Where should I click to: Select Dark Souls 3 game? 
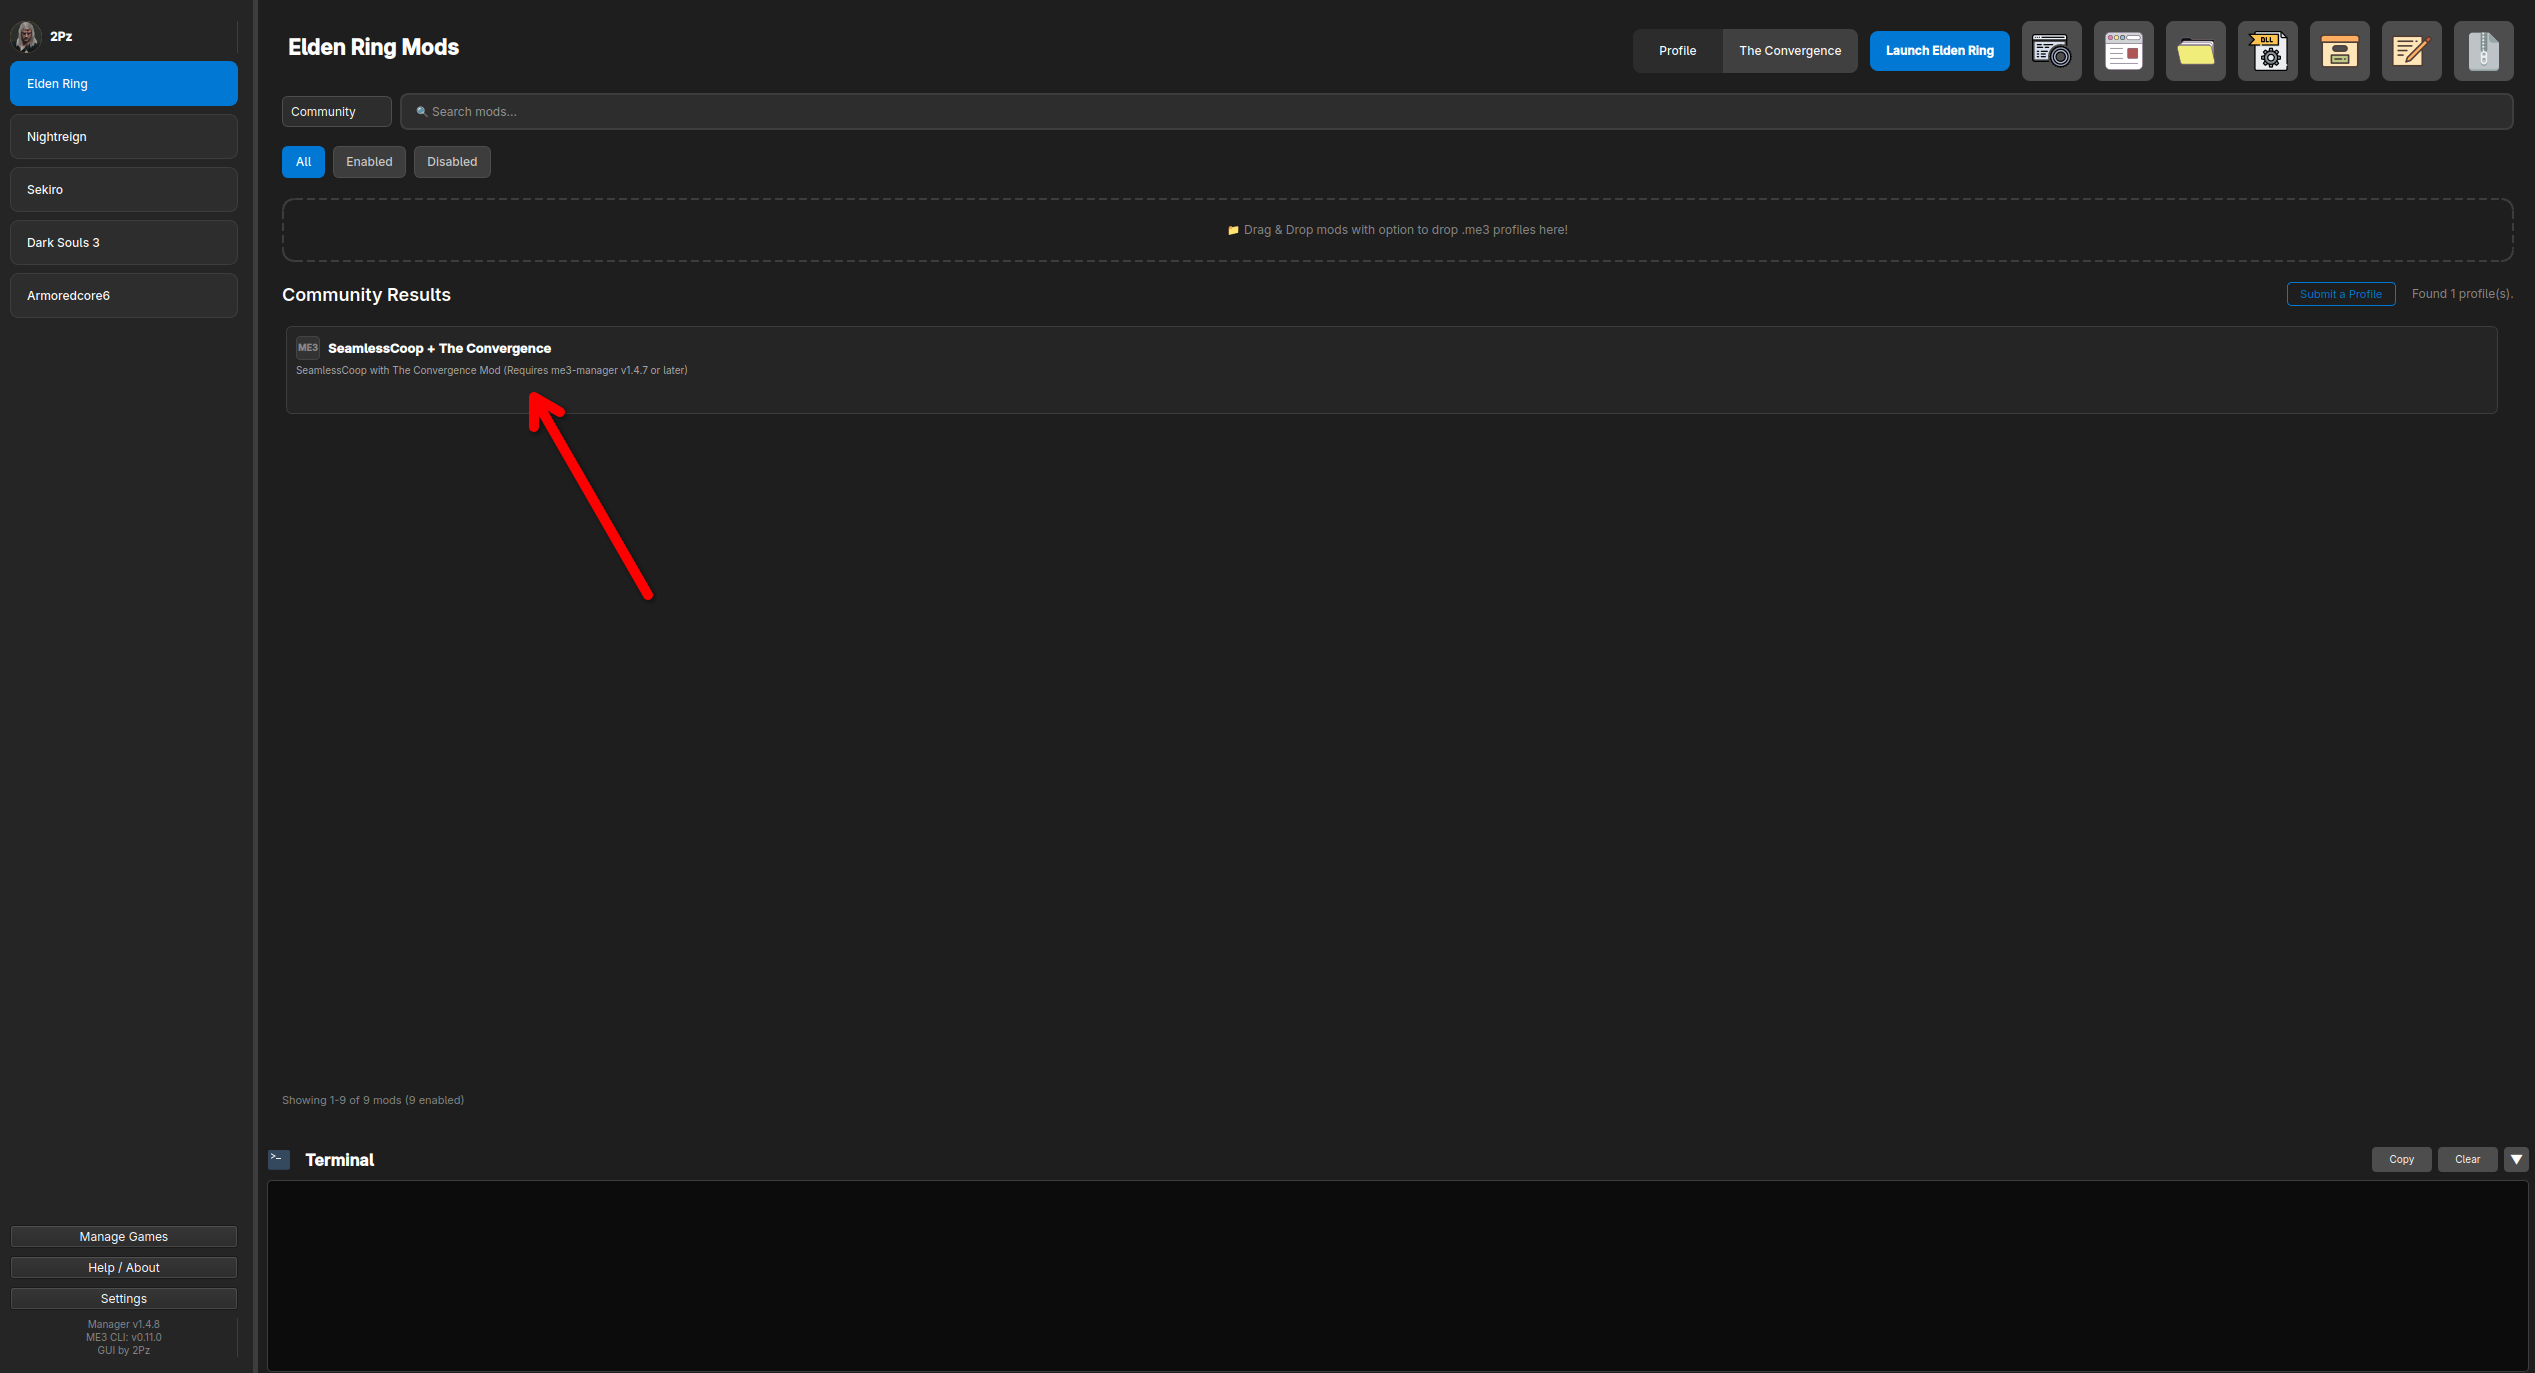124,243
